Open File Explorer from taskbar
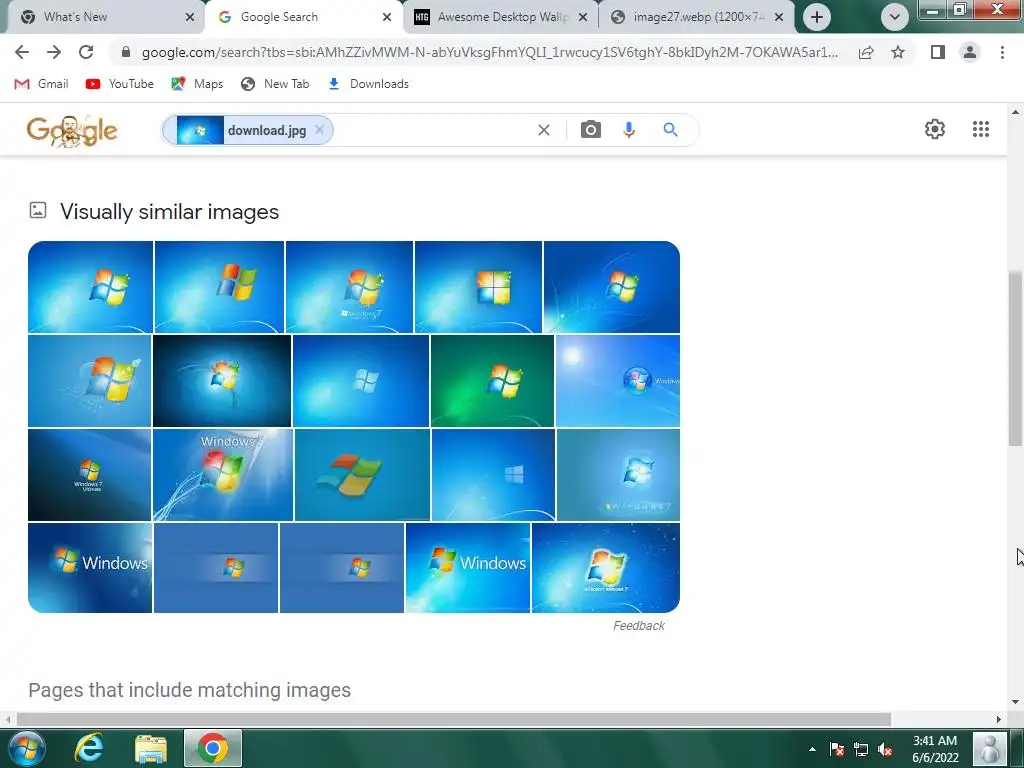 click(x=151, y=748)
